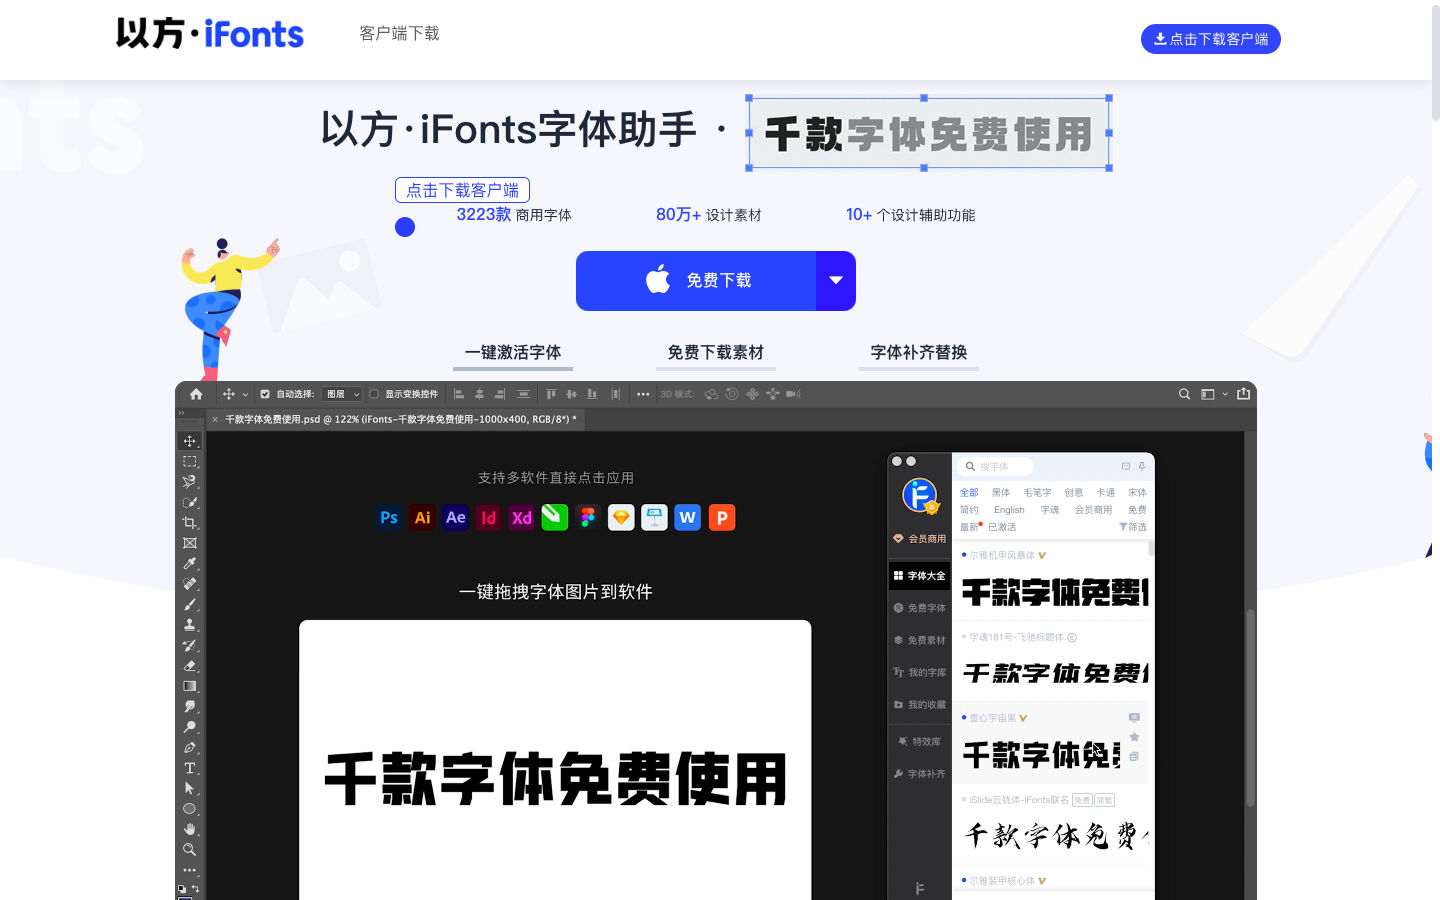Click the 点击下载客户端 button at top right
The width and height of the screenshot is (1440, 900).
1210,39
